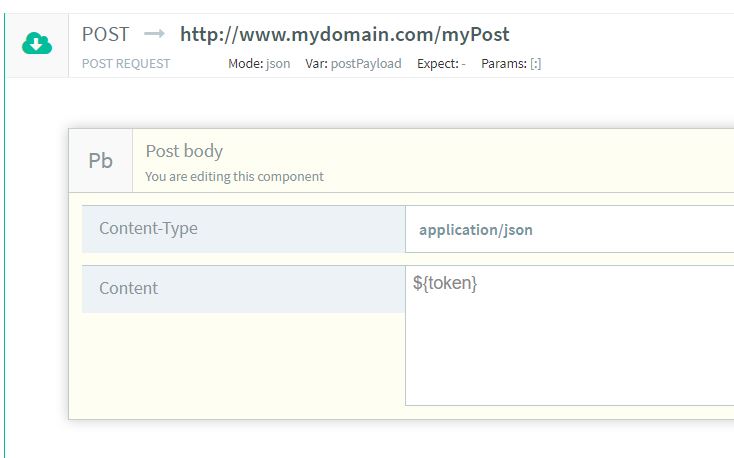This screenshot has width=734, height=458.
Task: Click the POST method heading
Action: pyautogui.click(x=106, y=34)
